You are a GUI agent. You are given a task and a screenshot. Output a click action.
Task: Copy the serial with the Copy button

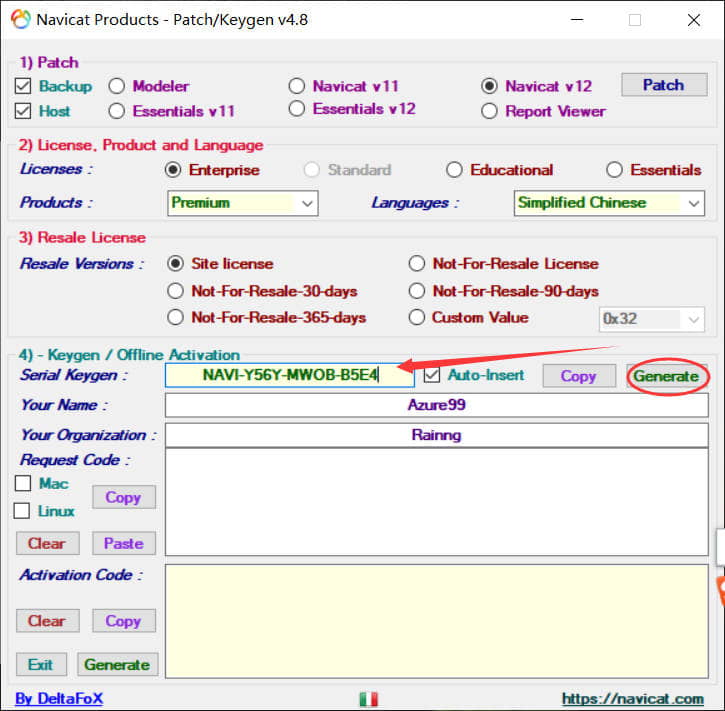pos(579,375)
